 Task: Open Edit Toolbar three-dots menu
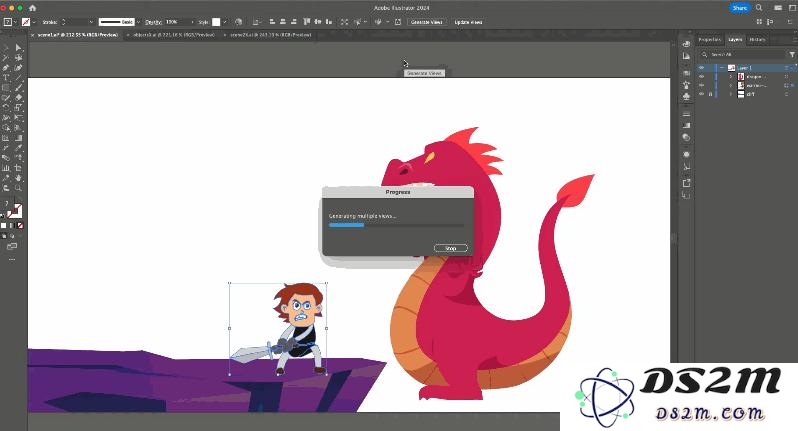[12, 260]
